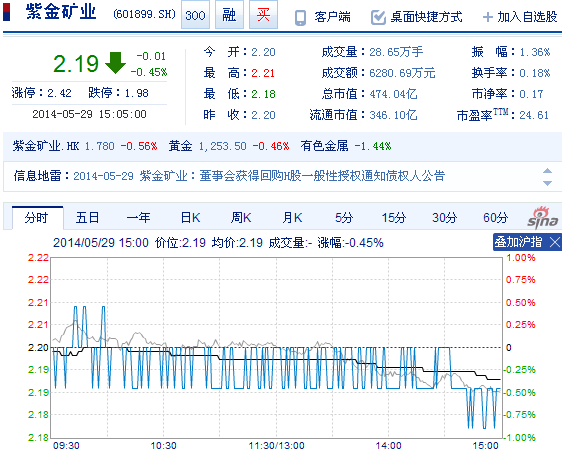Select the 分时 chart tab
562x454 pixels.
[37, 218]
